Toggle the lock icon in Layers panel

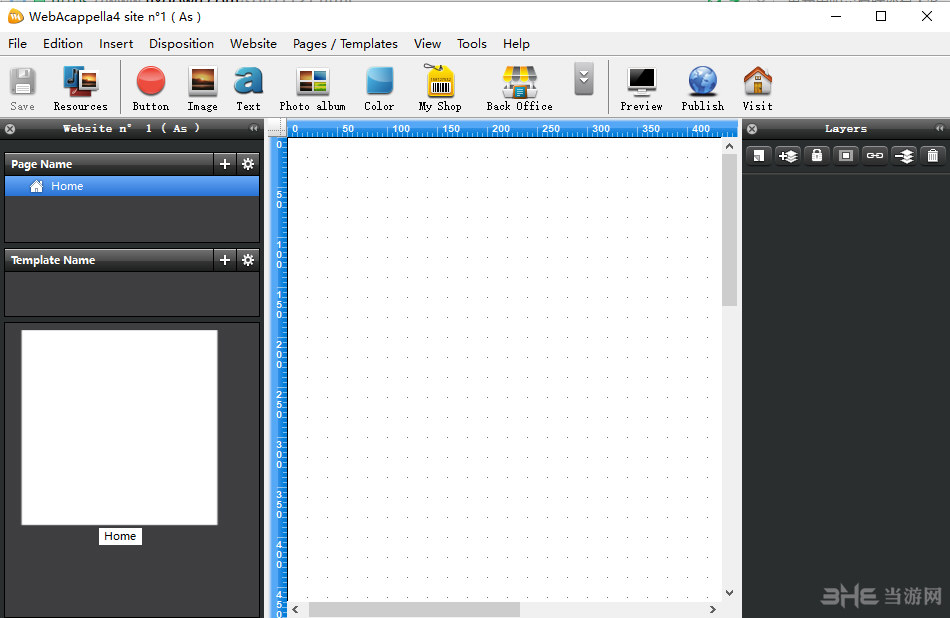click(817, 155)
